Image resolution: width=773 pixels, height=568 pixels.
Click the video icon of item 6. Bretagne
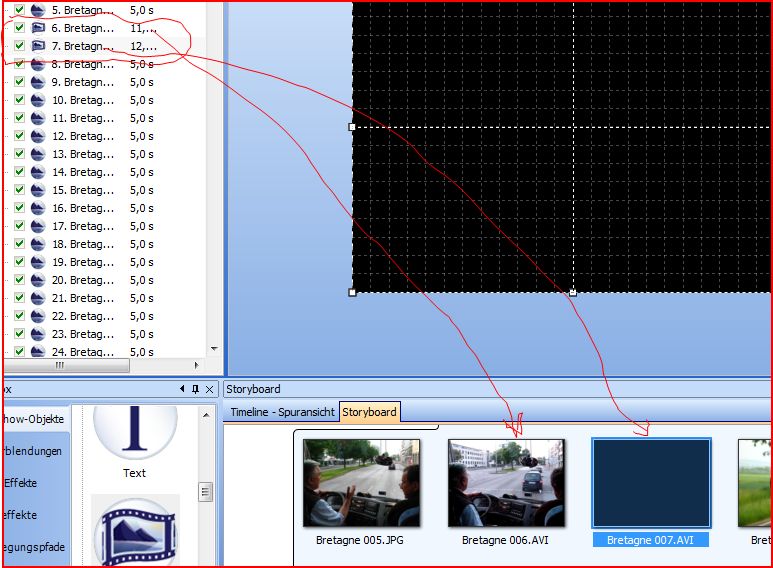point(38,28)
